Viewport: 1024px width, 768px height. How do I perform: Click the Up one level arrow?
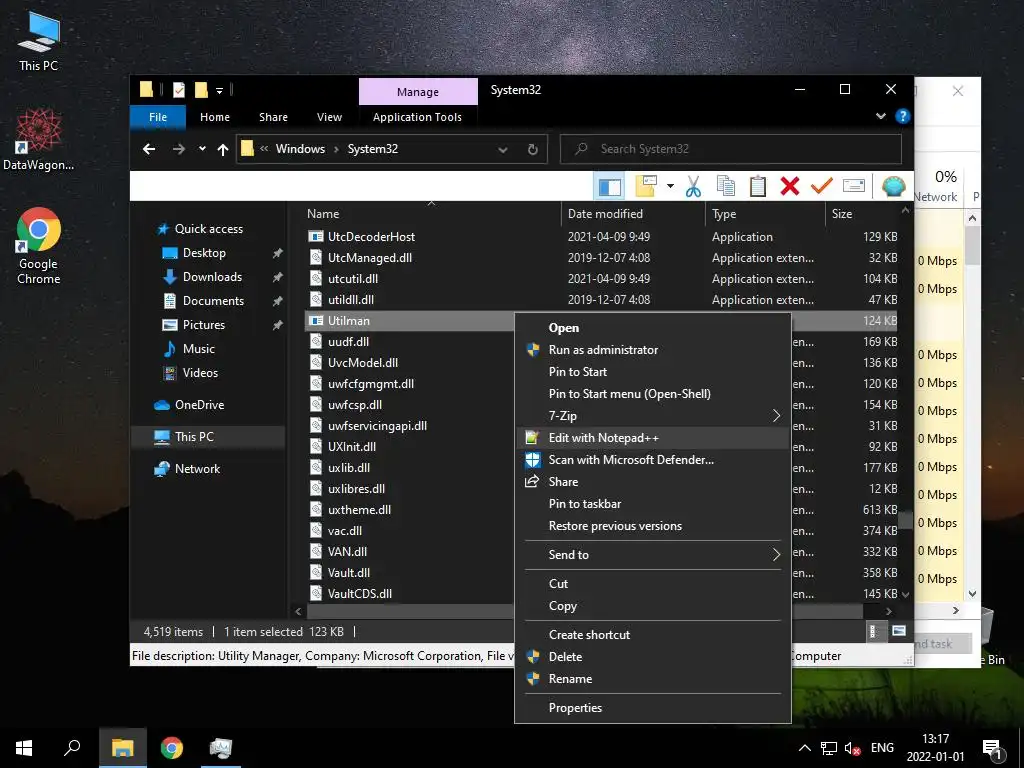[x=223, y=150]
